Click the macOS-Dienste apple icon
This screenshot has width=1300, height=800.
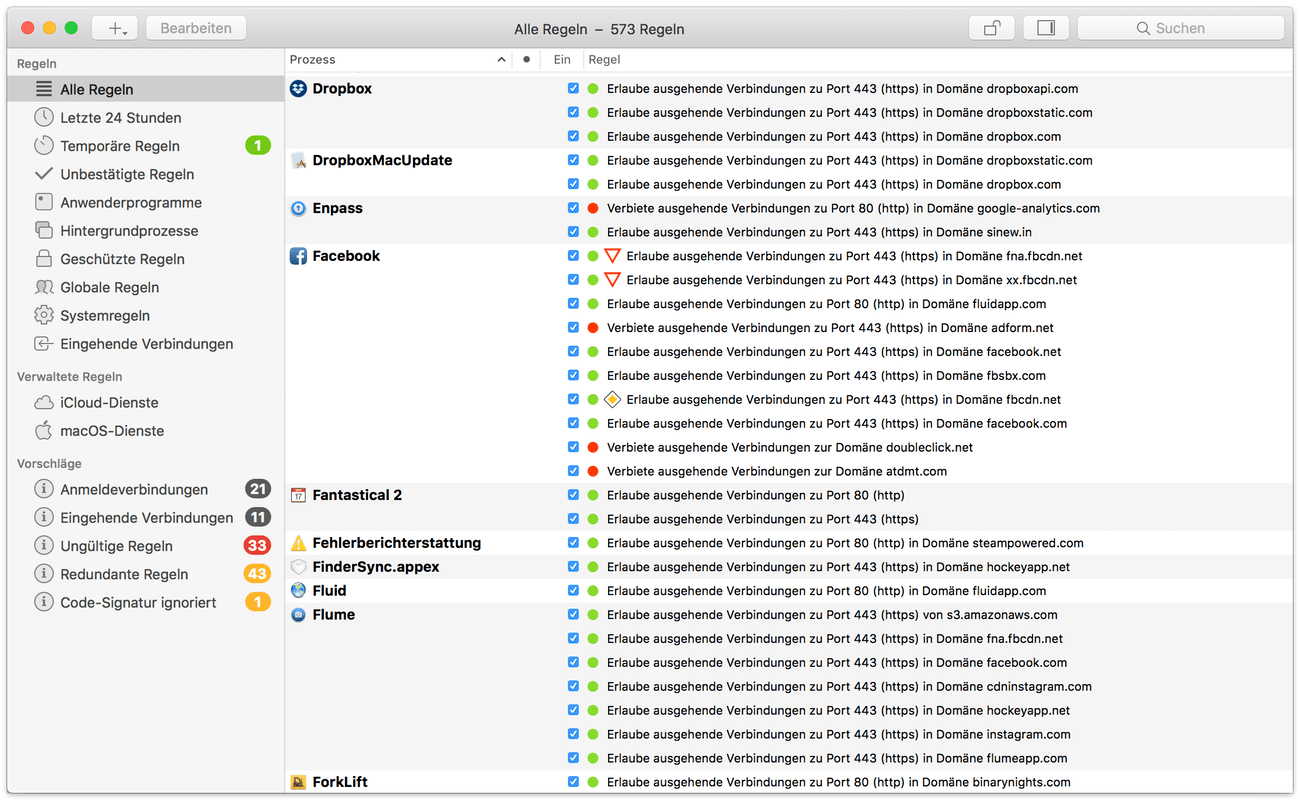[x=43, y=430]
